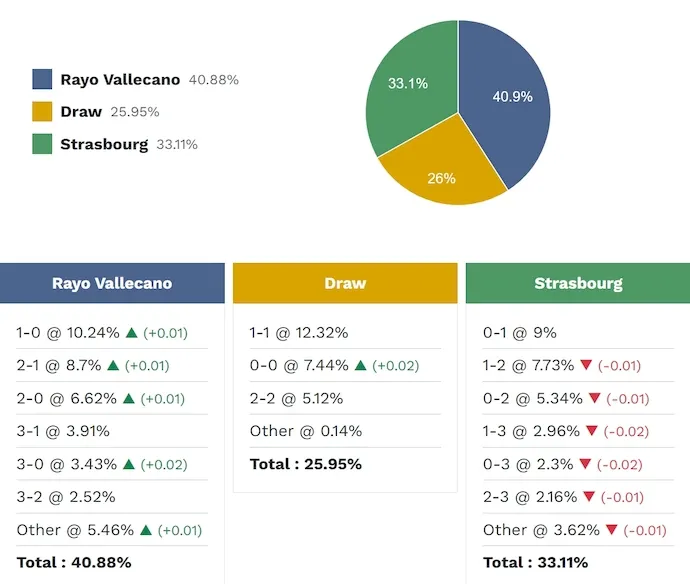Click the blue Rayo Vallecano legend swatch

pyautogui.click(x=42, y=80)
